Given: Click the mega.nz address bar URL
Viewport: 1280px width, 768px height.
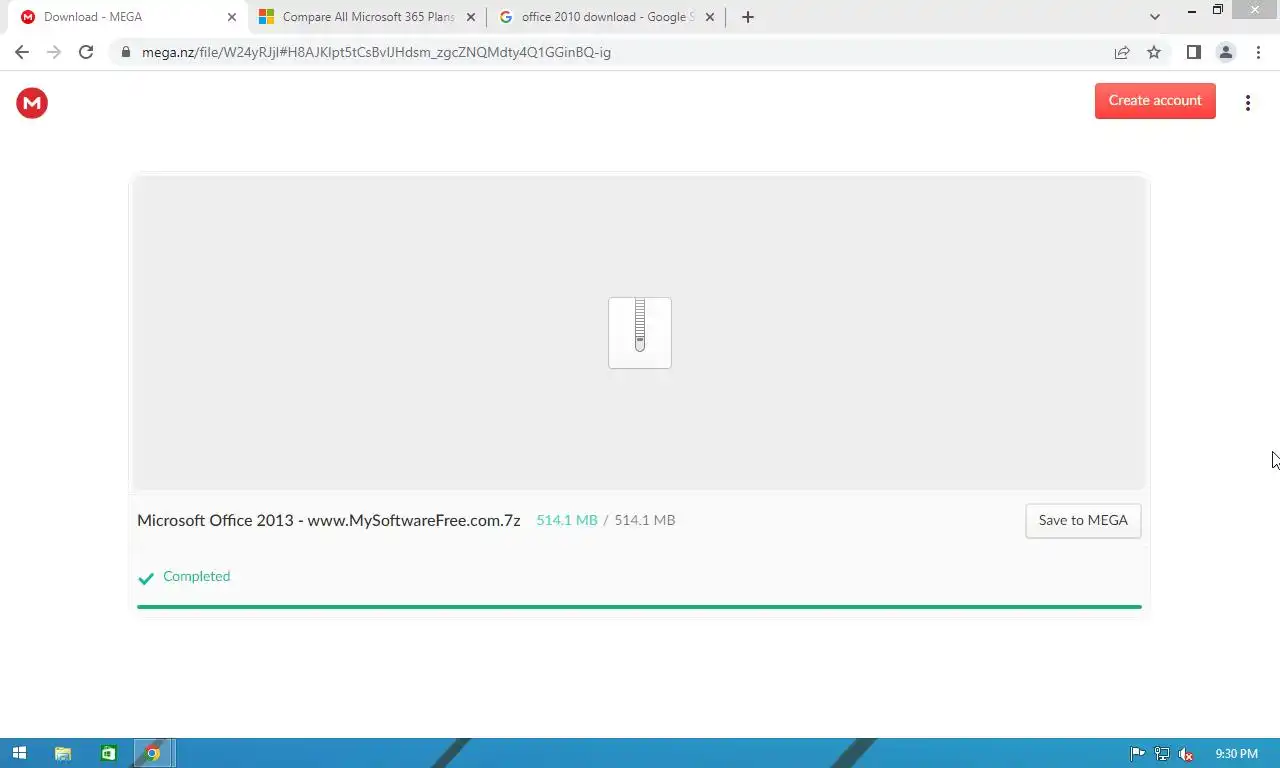Looking at the screenshot, I should coord(376,52).
